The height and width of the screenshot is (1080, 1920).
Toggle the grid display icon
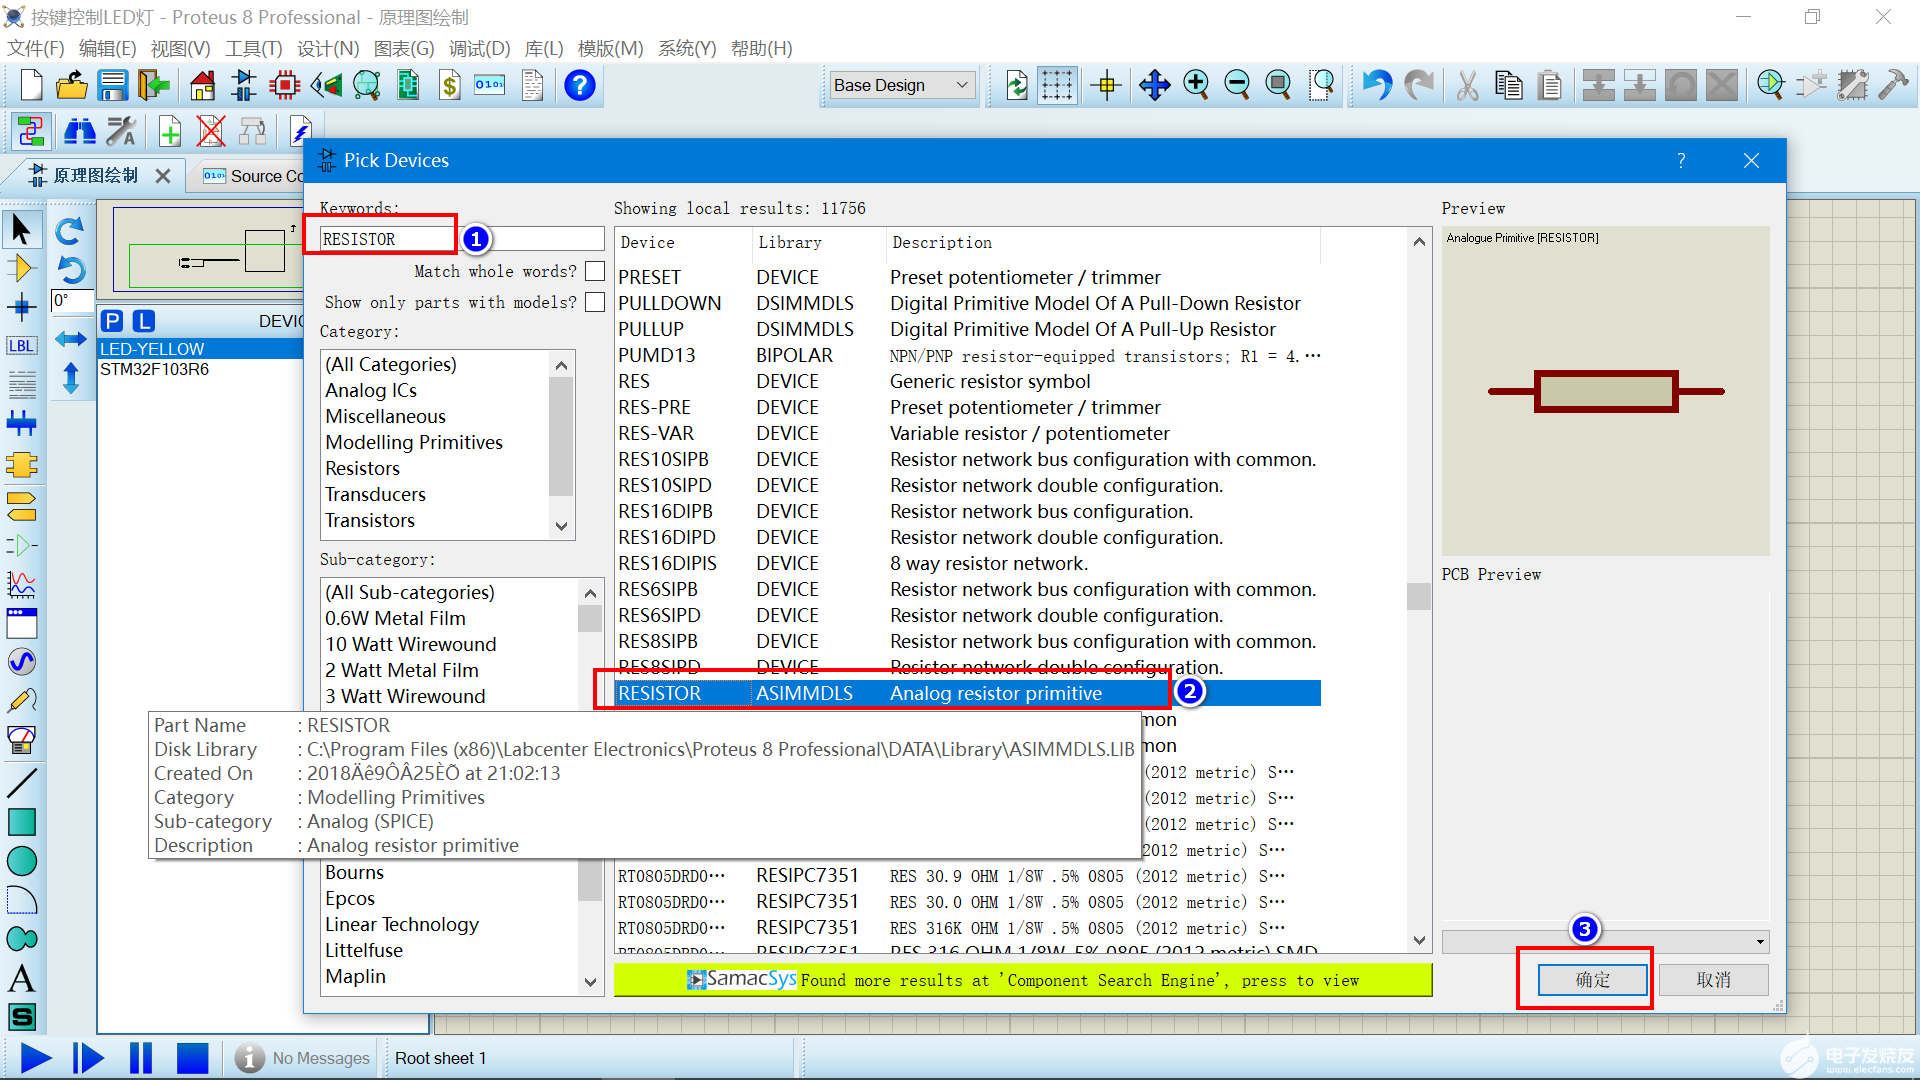click(1057, 86)
